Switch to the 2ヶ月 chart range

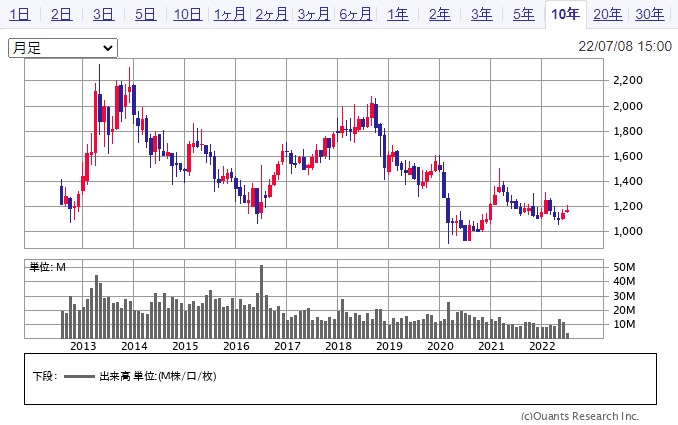272,14
